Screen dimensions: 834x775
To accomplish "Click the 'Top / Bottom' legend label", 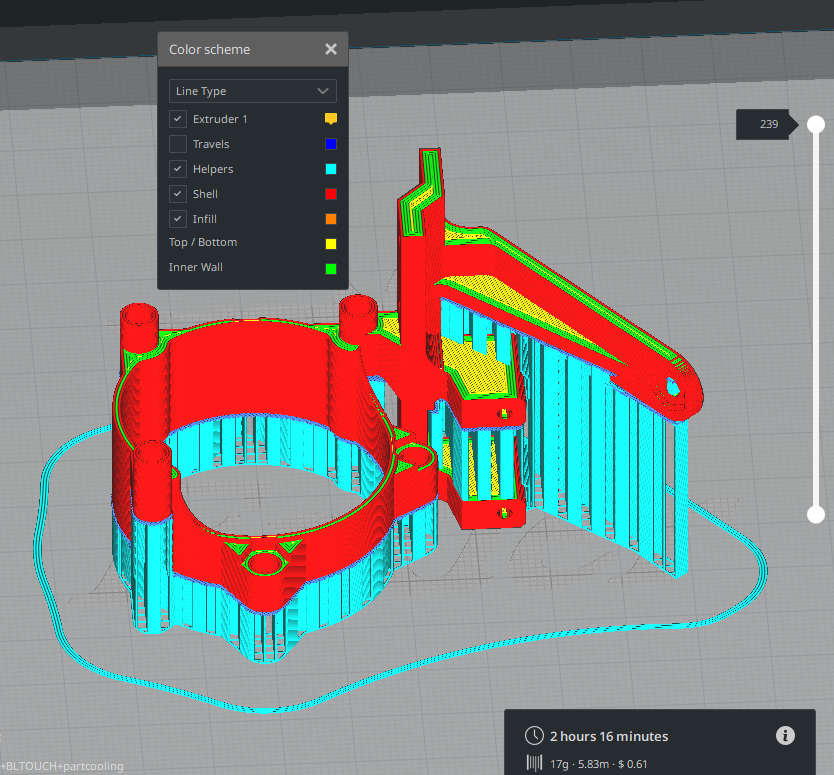I will (203, 243).
